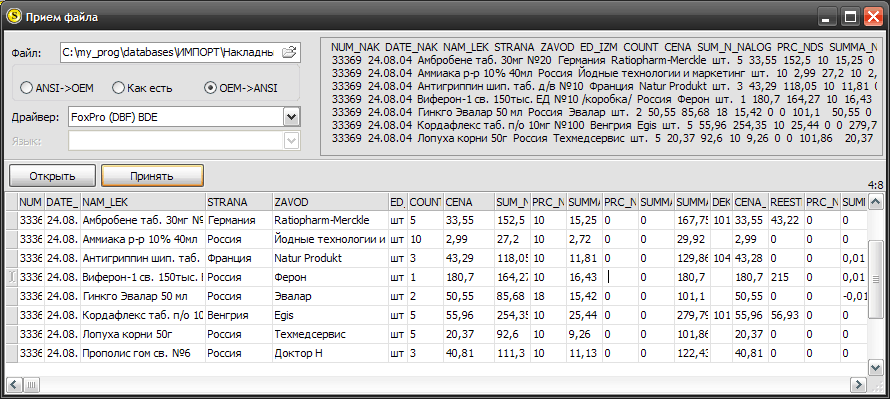This screenshot has width=890, height=399.
Task: Click the DATE_ column header
Action: pos(62,201)
